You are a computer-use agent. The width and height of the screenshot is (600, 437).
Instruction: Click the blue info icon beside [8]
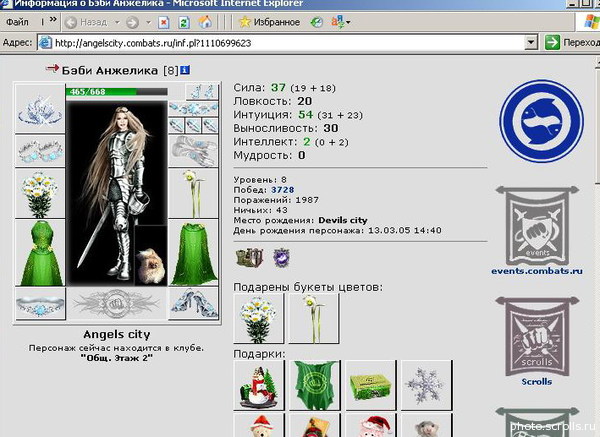click(185, 70)
